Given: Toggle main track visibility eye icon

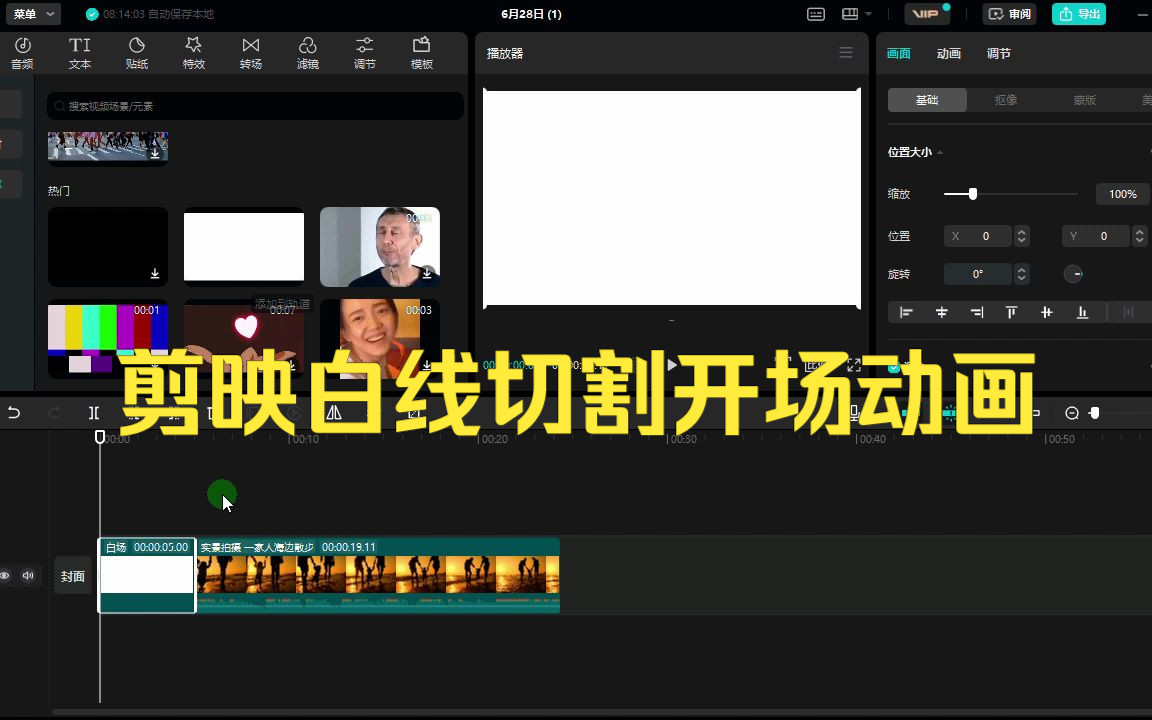Looking at the screenshot, I should [x=5, y=575].
